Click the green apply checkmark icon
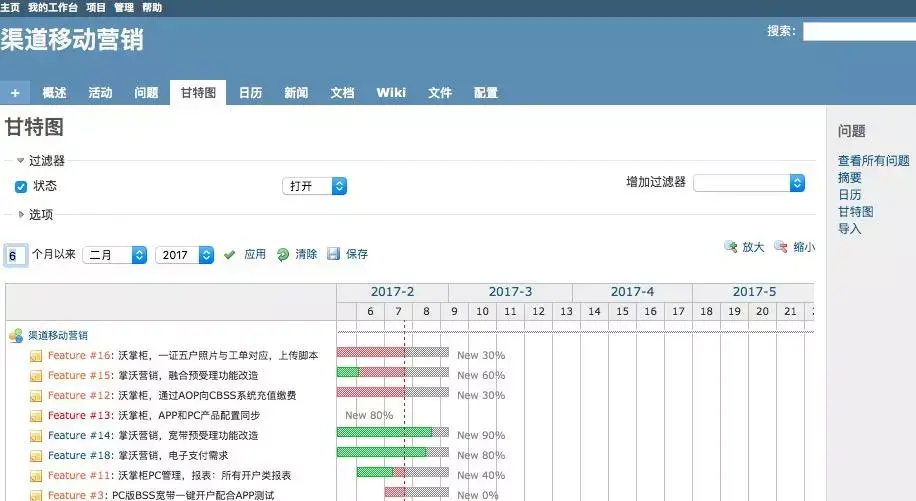Image resolution: width=916 pixels, height=501 pixels. coord(230,255)
